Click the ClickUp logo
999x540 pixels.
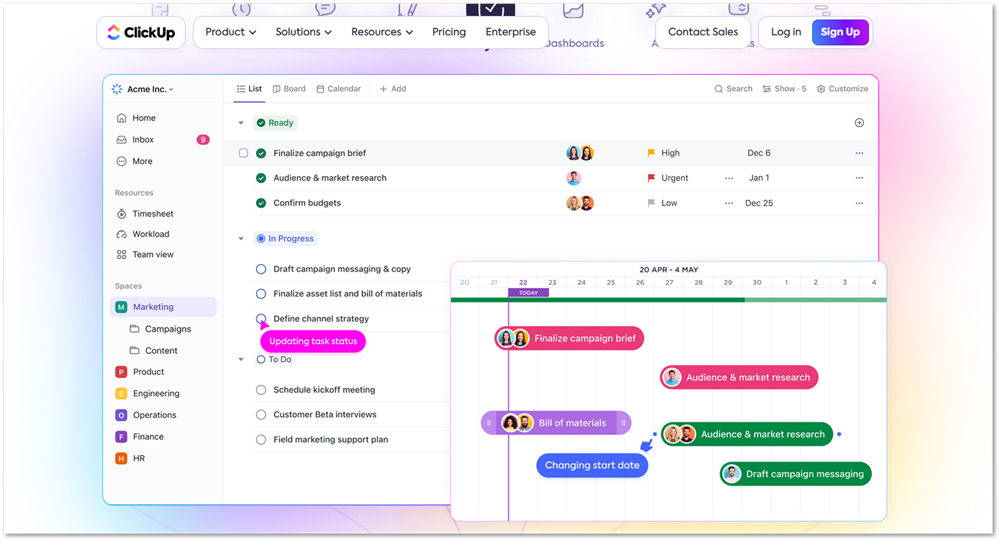point(141,32)
